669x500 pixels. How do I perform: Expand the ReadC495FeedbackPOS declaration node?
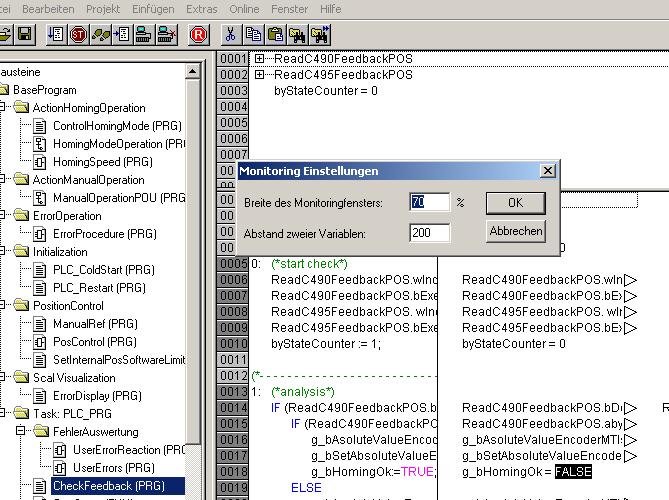pos(260,75)
